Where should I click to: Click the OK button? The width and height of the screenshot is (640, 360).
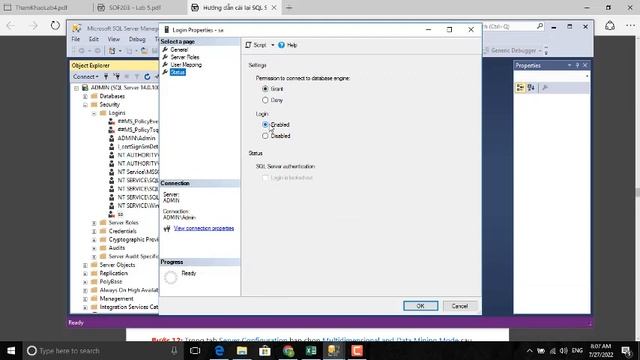pos(420,306)
